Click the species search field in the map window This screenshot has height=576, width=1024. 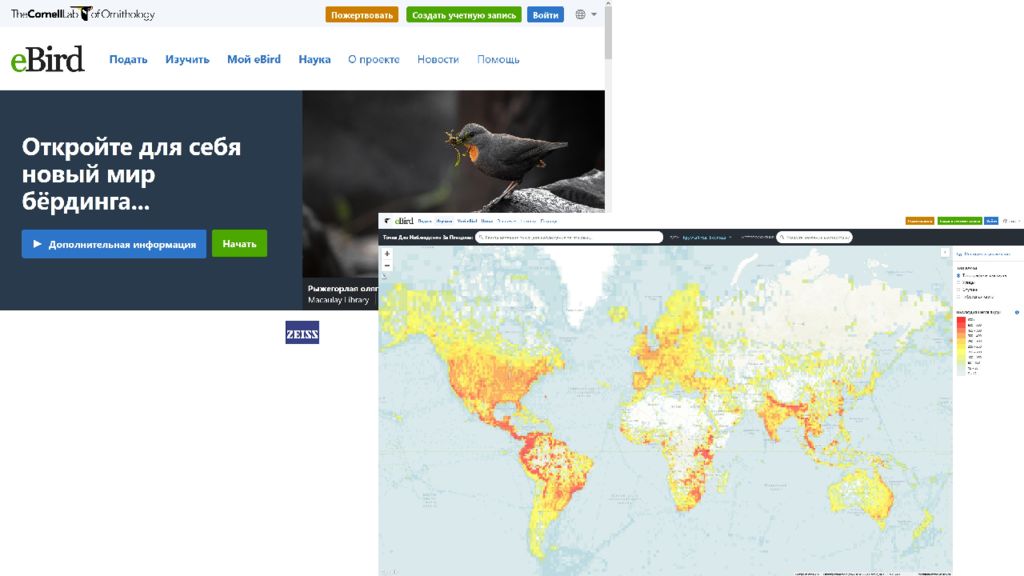[569, 237]
